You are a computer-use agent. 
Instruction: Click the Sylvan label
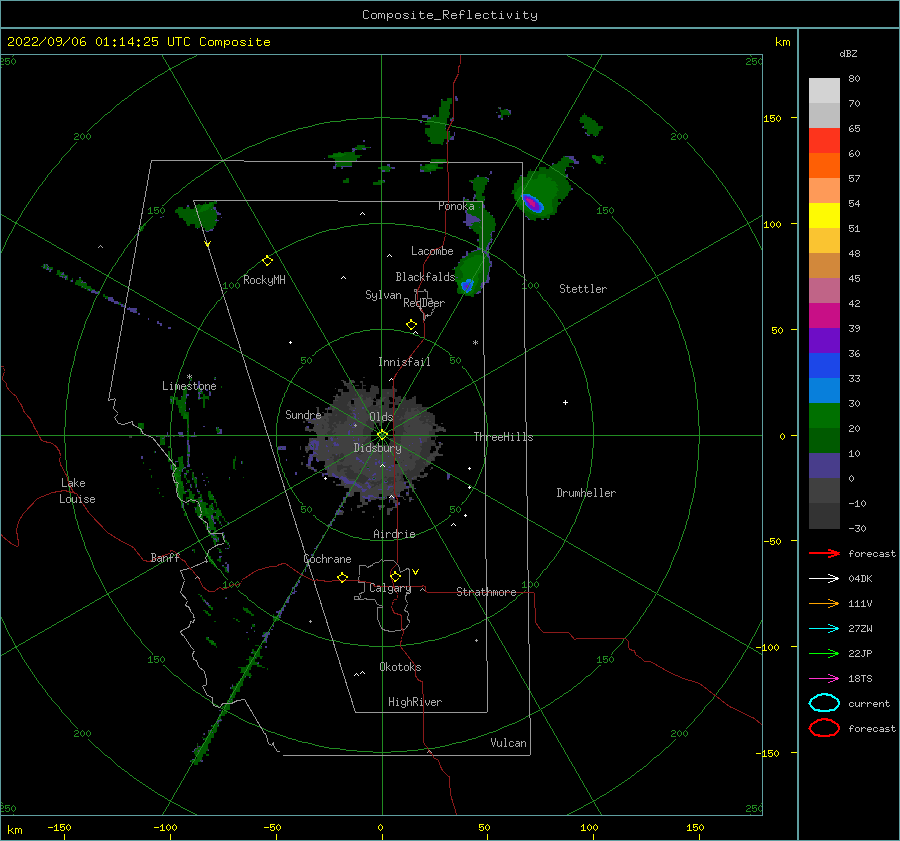pos(383,295)
